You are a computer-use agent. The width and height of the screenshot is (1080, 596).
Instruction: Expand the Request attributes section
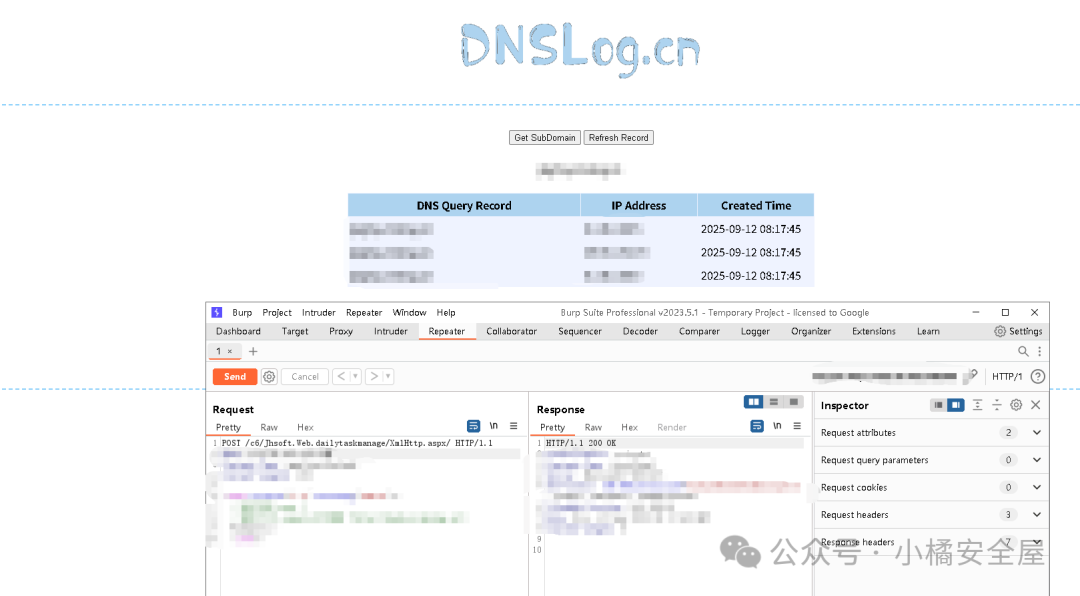[x=1037, y=433]
